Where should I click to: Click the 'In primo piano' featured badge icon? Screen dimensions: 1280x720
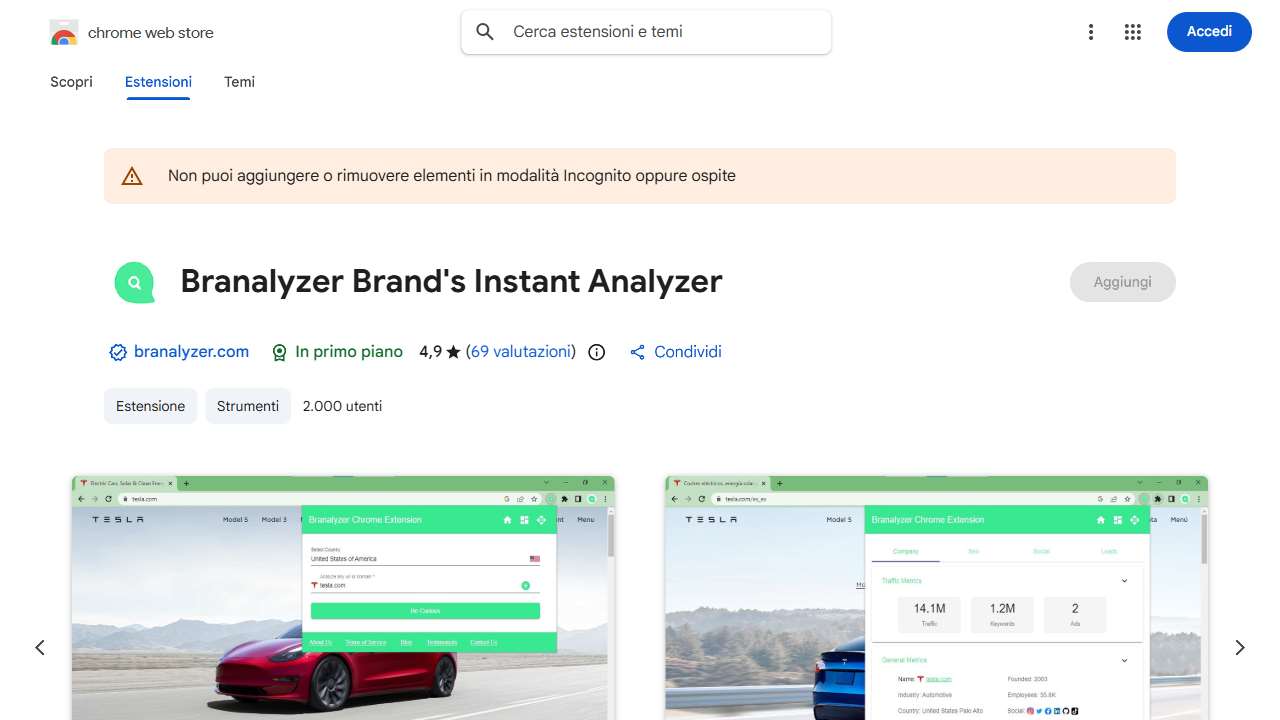279,352
